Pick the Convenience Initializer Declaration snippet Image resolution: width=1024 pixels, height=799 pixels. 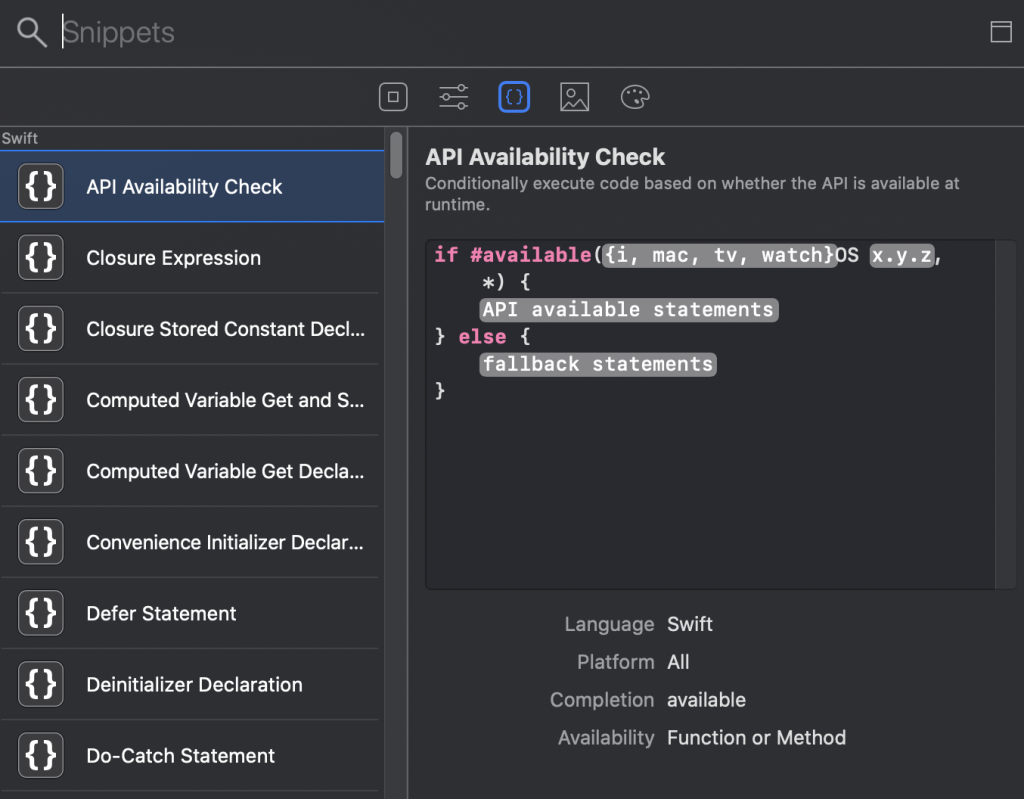[x=225, y=542]
